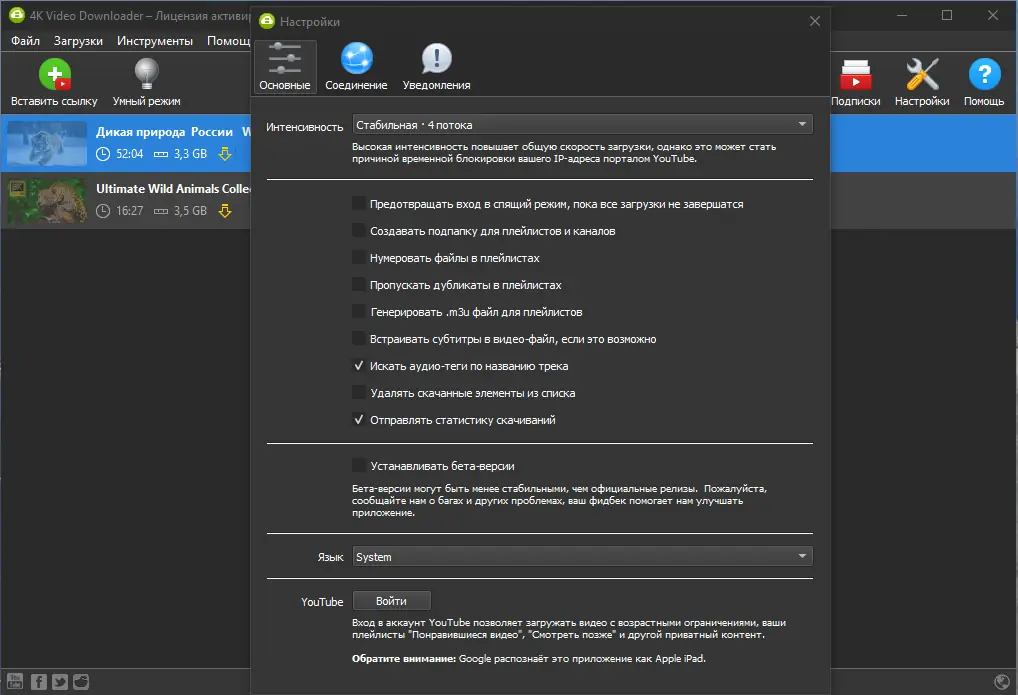
Task: Switch to Соединение settings tab
Action: 356,66
